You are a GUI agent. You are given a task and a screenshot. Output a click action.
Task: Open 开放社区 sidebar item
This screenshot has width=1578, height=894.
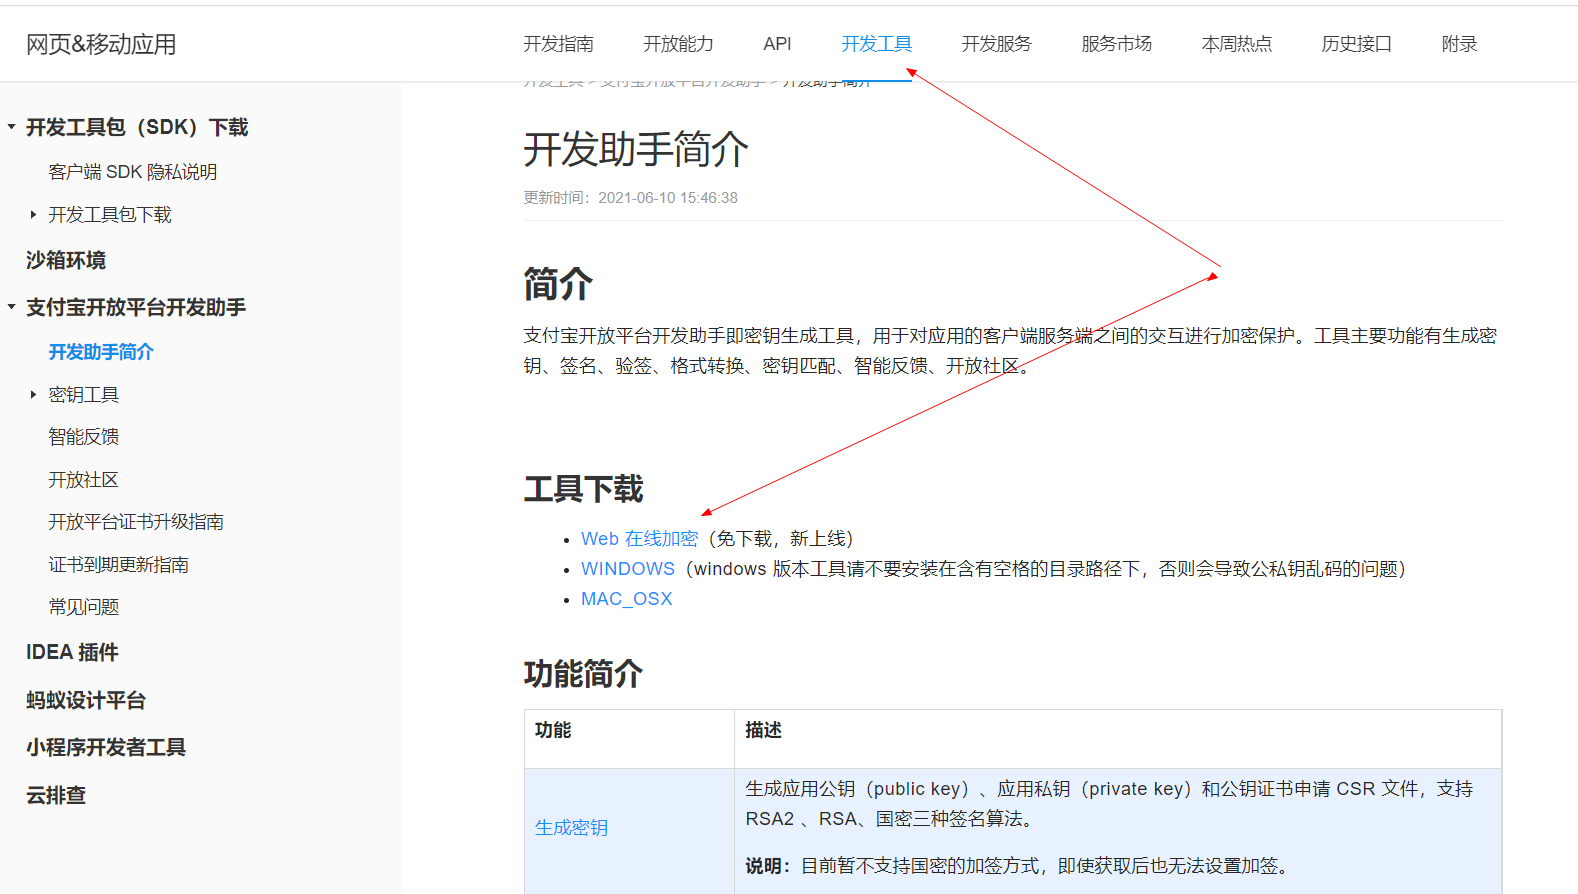pyautogui.click(x=83, y=480)
